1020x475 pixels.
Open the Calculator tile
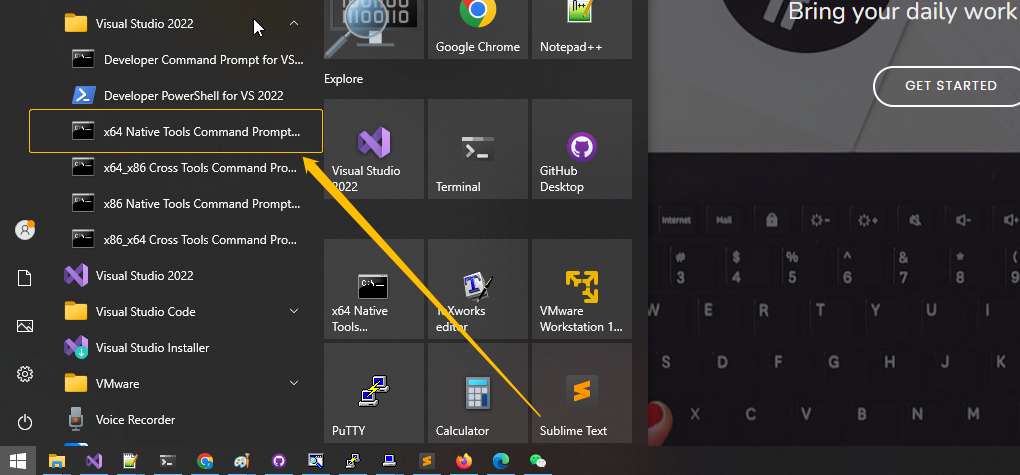(477, 393)
